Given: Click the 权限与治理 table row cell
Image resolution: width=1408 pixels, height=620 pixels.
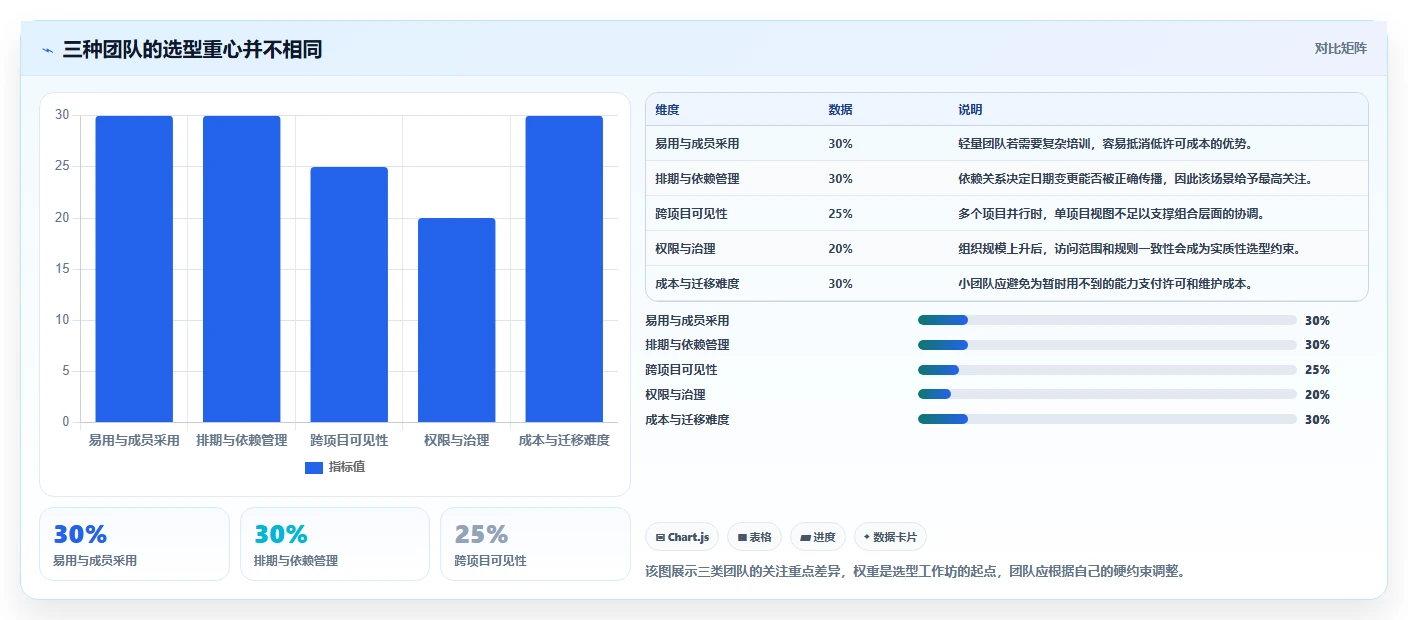Looking at the screenshot, I should pyautogui.click(x=685, y=249).
